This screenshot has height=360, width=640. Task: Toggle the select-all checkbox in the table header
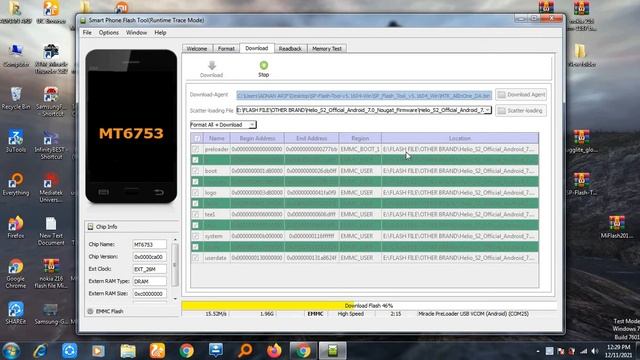tap(197, 138)
